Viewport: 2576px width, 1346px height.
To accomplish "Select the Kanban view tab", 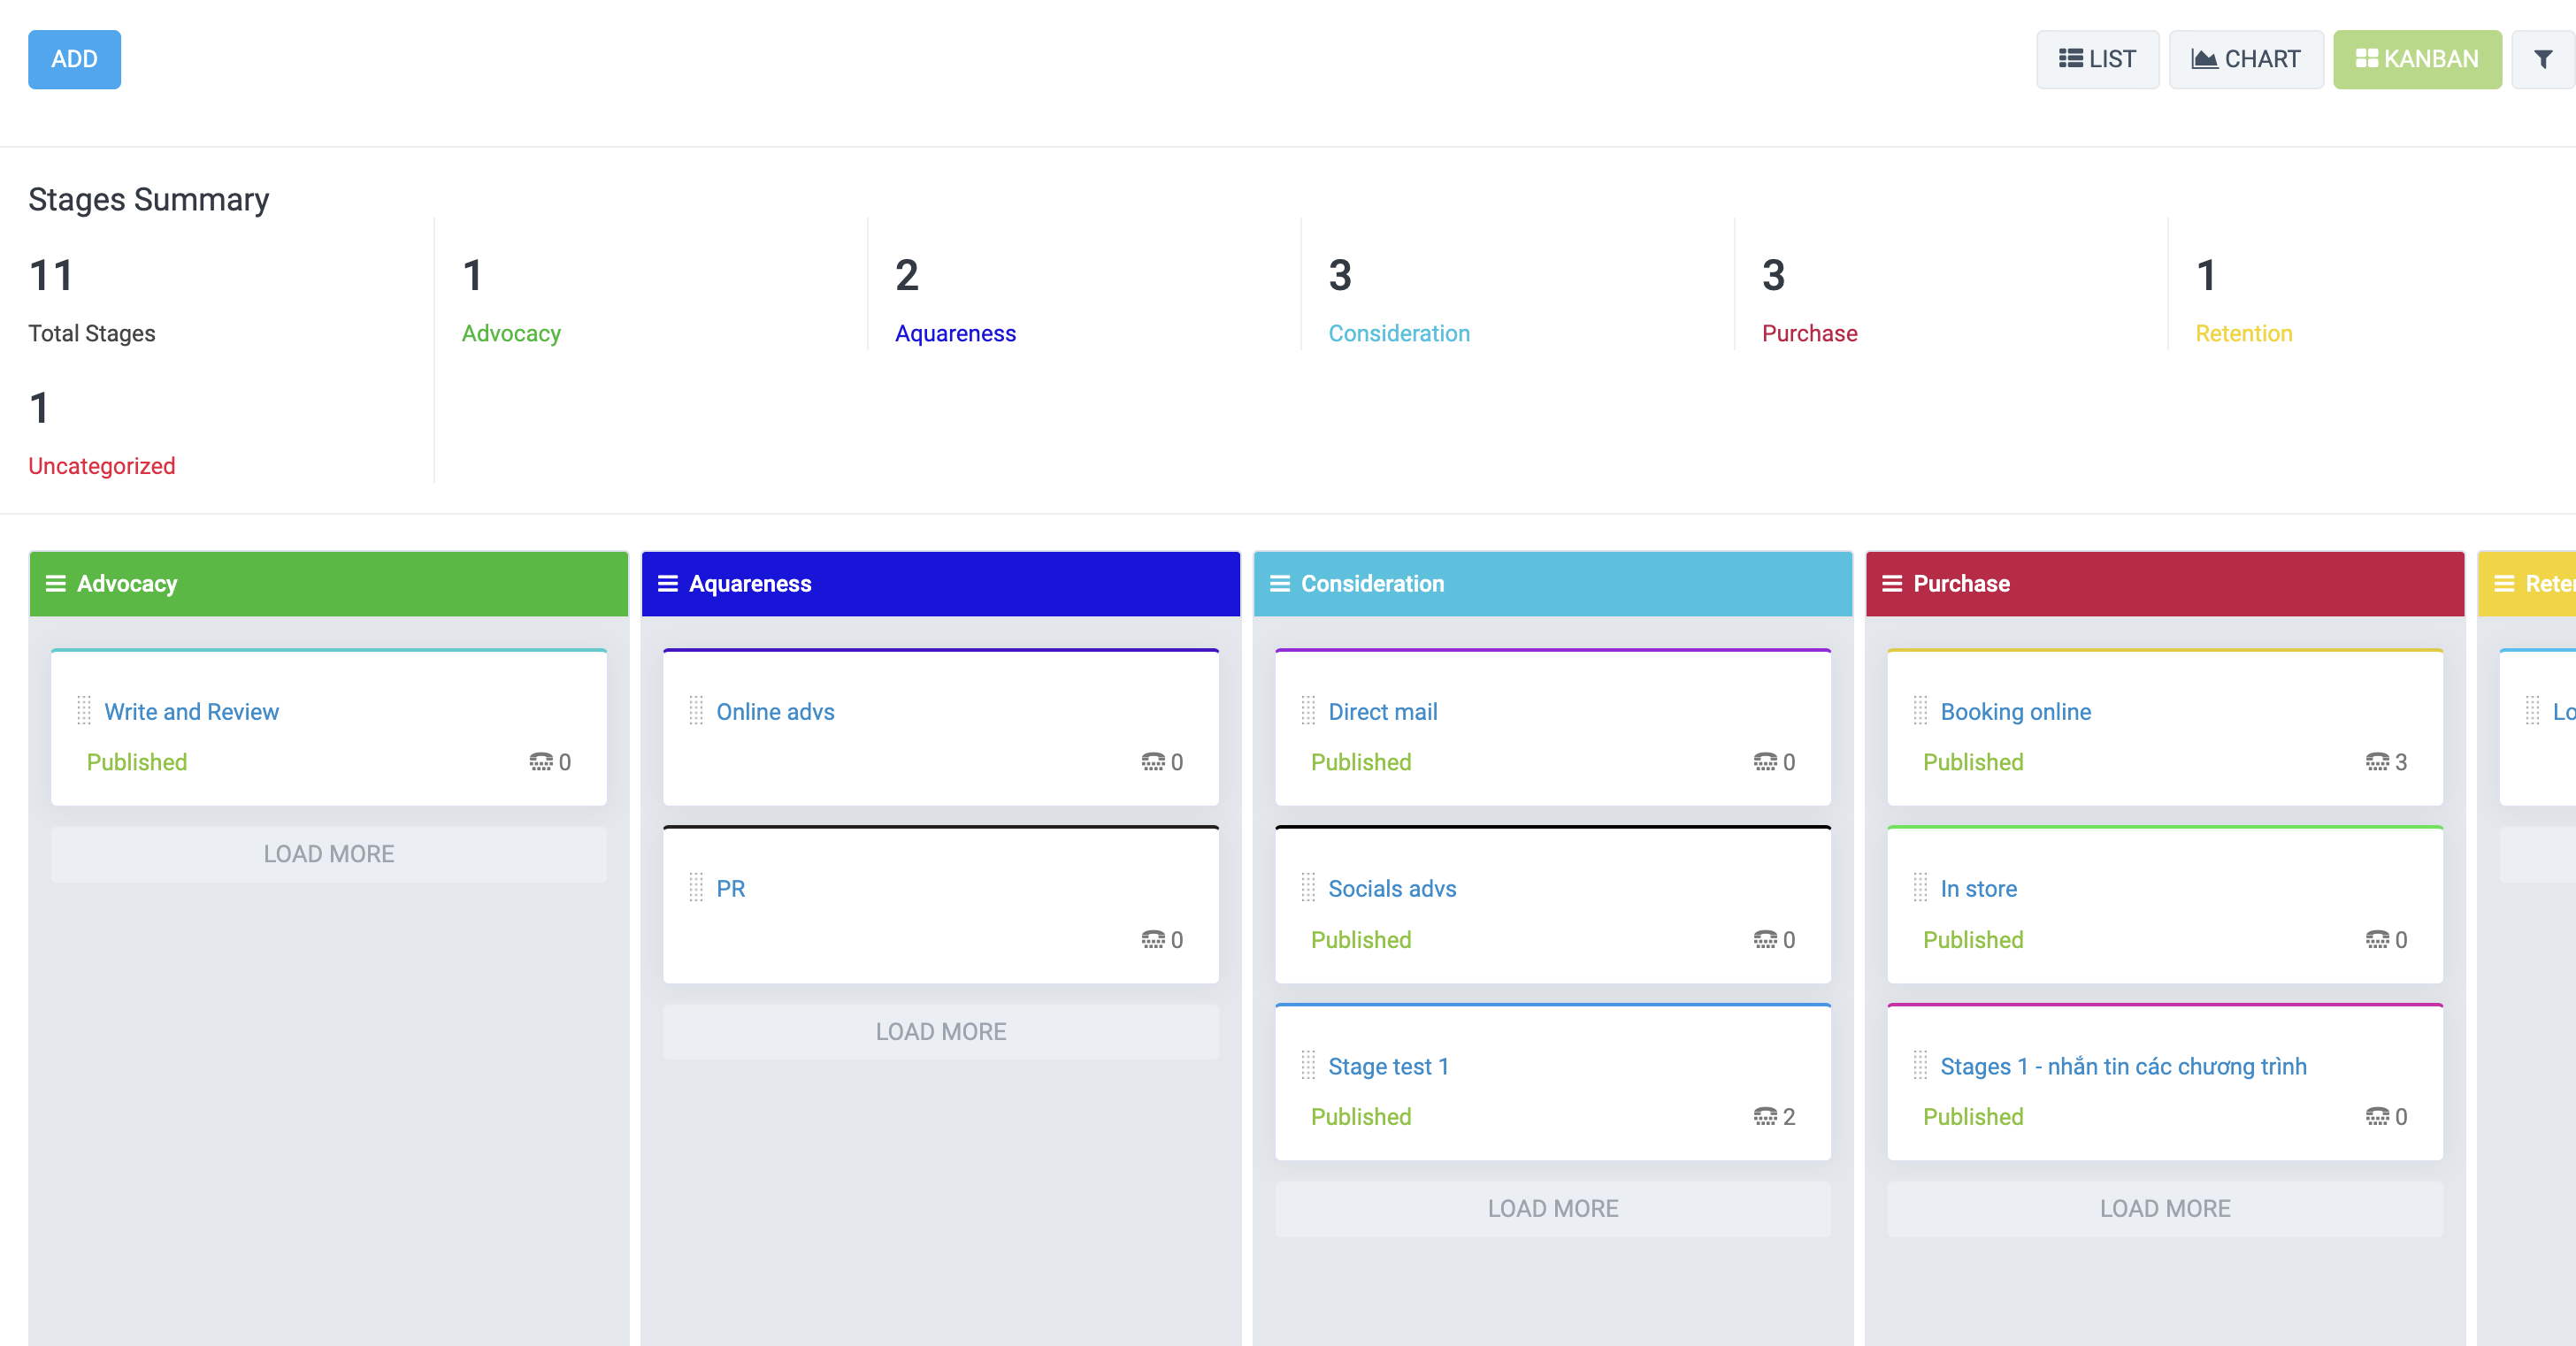I will [x=2417, y=60].
